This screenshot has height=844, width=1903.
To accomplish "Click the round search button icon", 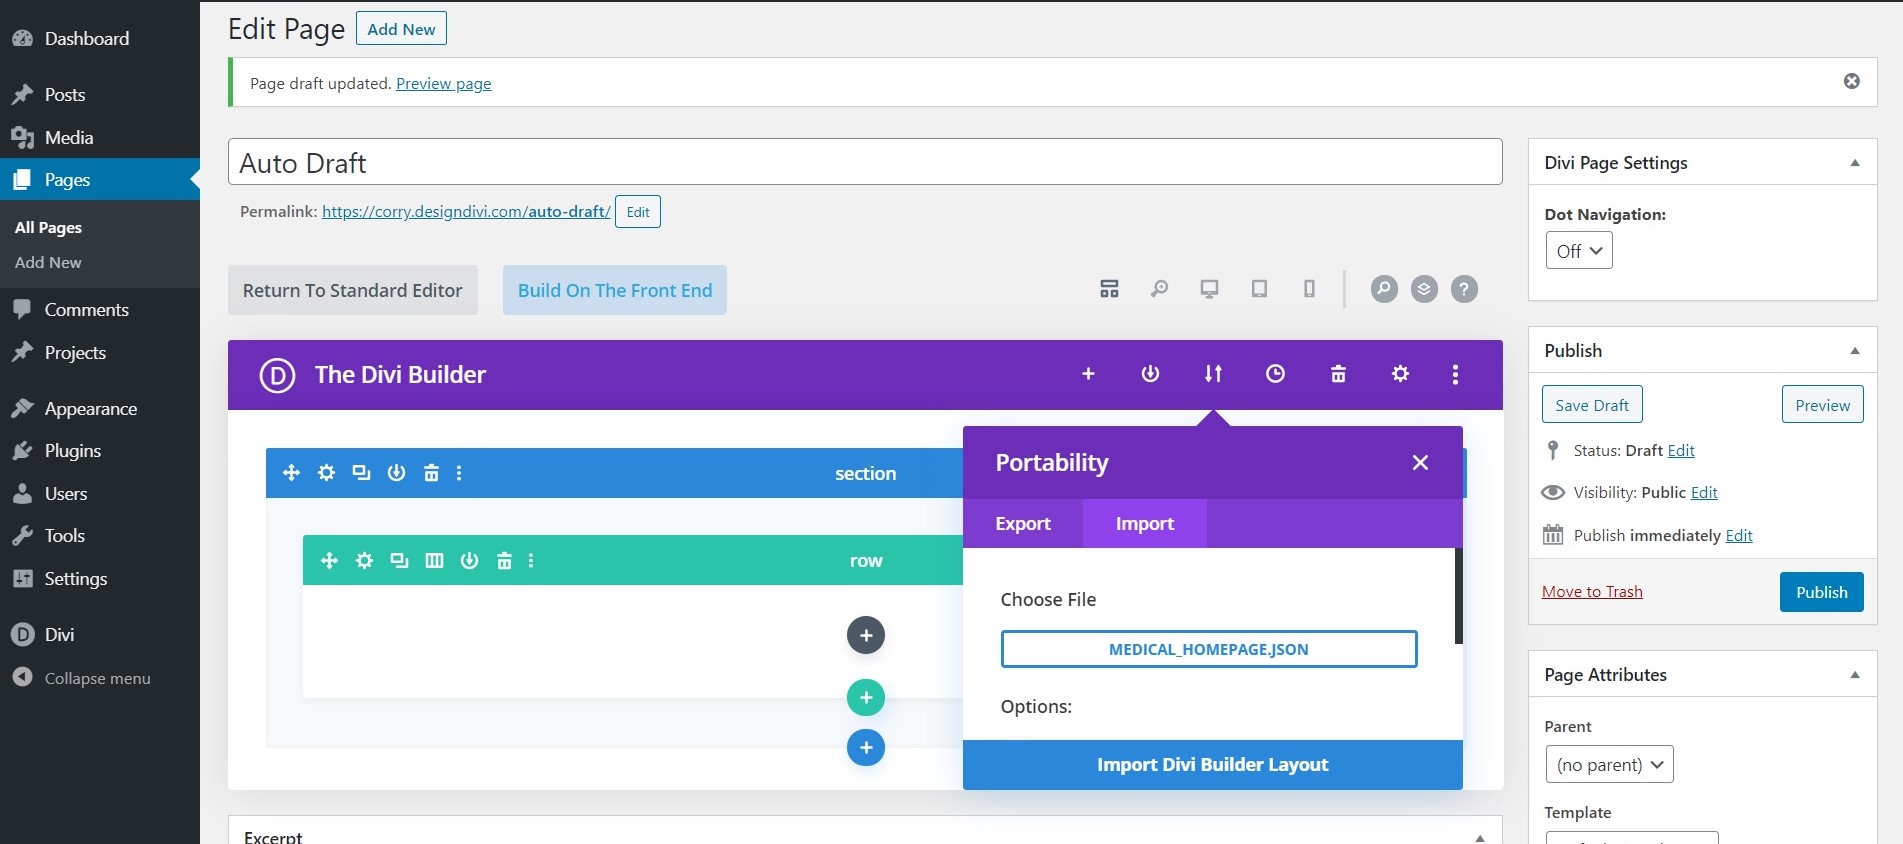I will tap(1384, 289).
